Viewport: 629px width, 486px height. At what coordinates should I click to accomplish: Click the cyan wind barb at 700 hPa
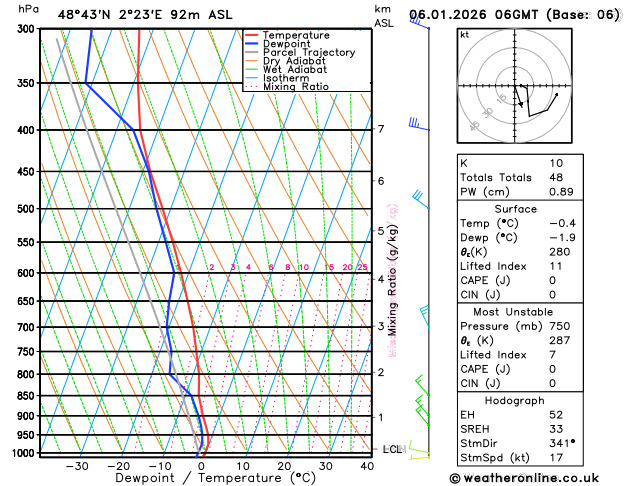tap(425, 317)
